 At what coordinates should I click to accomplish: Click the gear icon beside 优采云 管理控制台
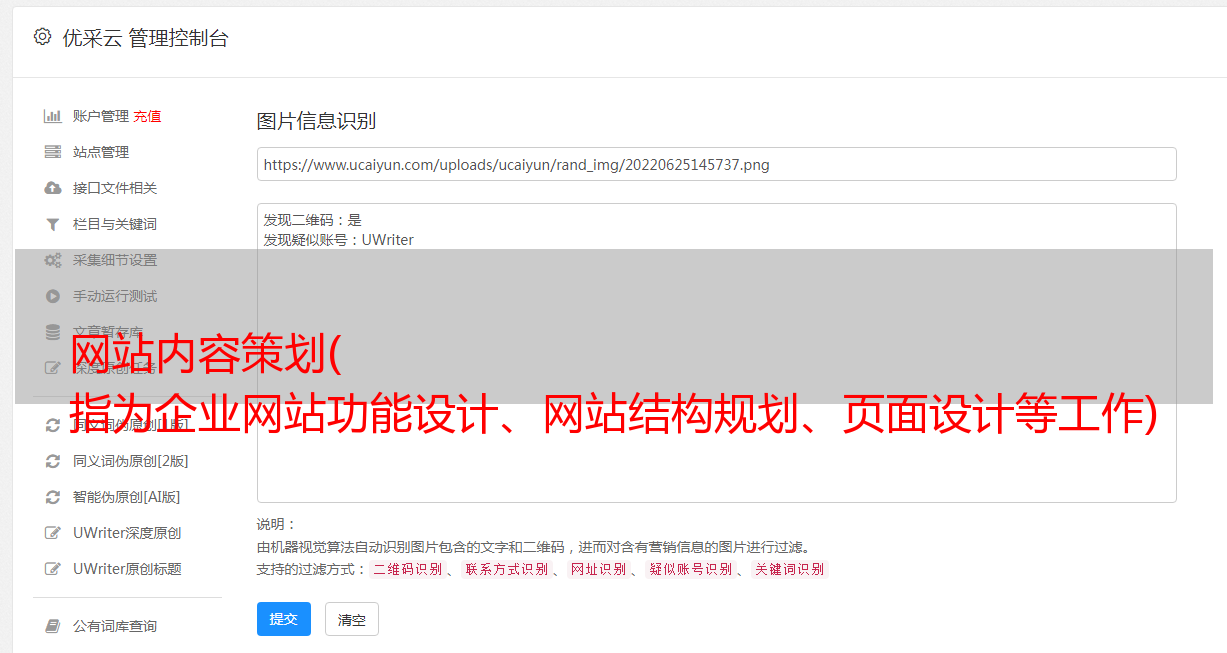pos(42,37)
